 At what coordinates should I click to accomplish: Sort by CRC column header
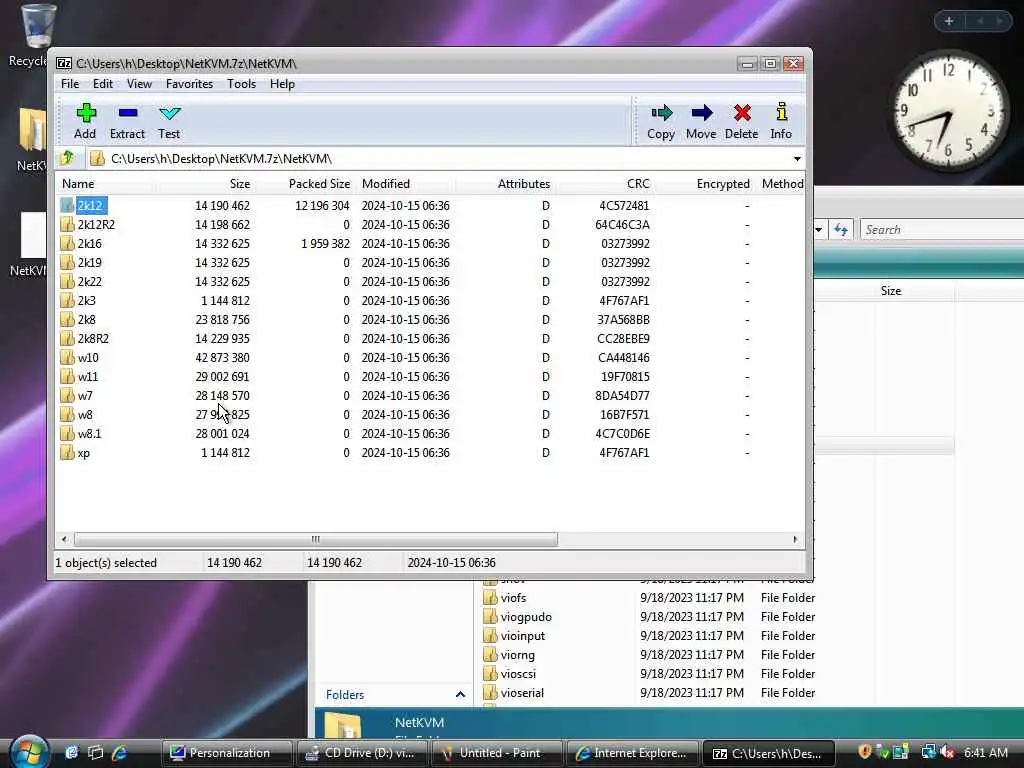[605, 184]
